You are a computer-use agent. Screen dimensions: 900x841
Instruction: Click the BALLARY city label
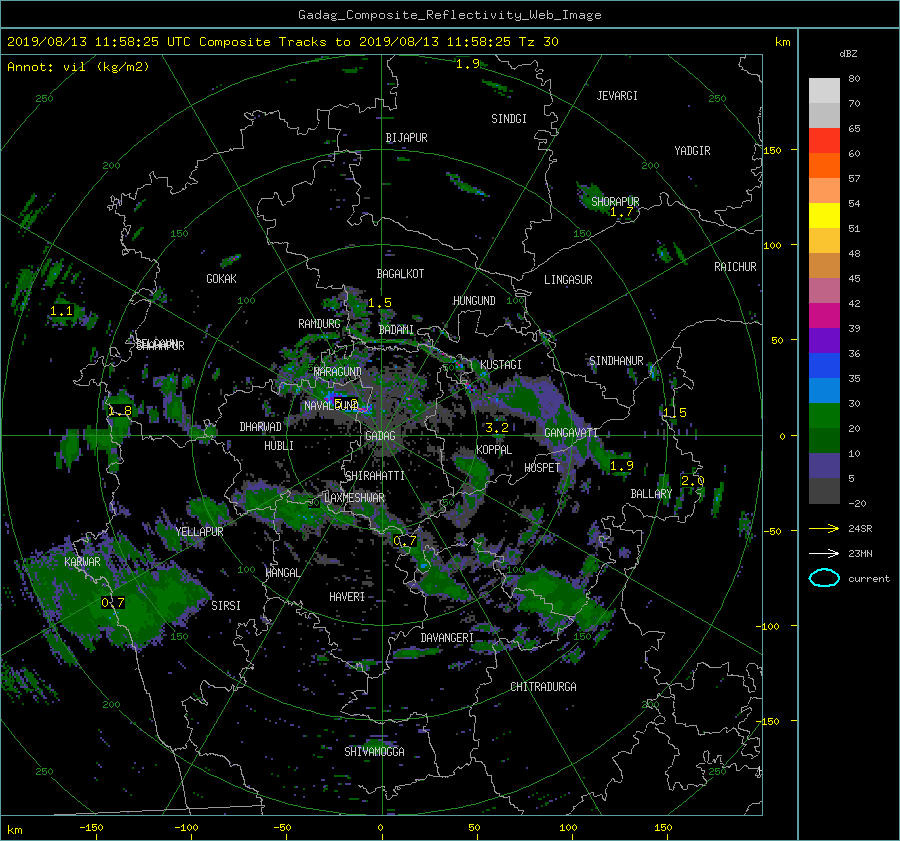pos(651,494)
